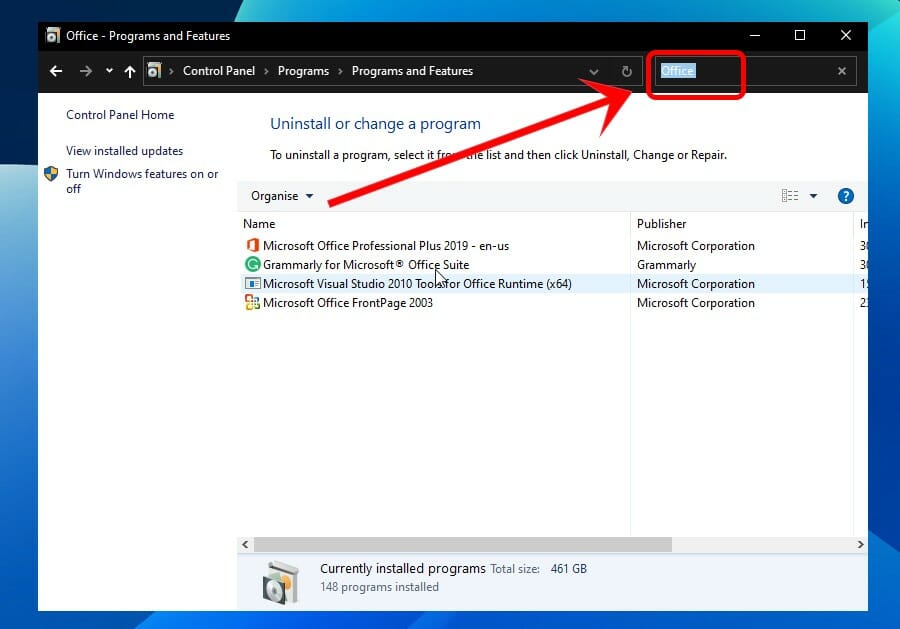Open Turn Windows features on or off
Viewport: 900px width, 629px height.
pyautogui.click(x=142, y=181)
